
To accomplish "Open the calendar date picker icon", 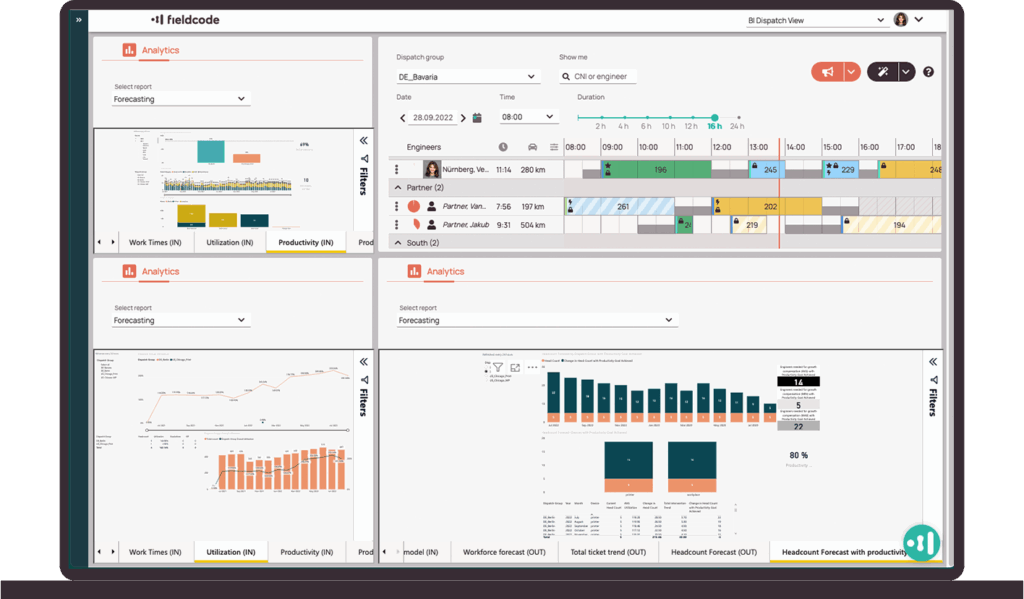I will [x=477, y=118].
